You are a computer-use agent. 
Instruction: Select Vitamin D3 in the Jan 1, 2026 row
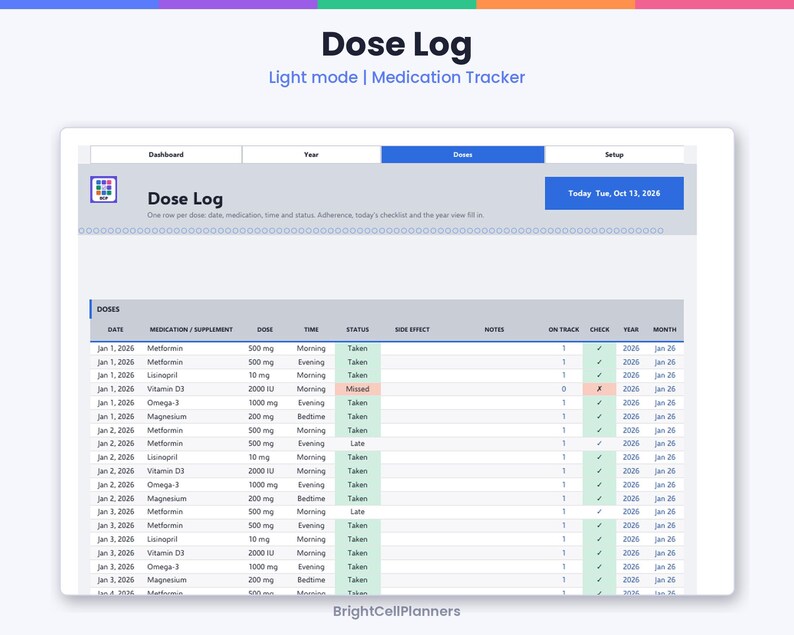pyautogui.click(x=166, y=389)
